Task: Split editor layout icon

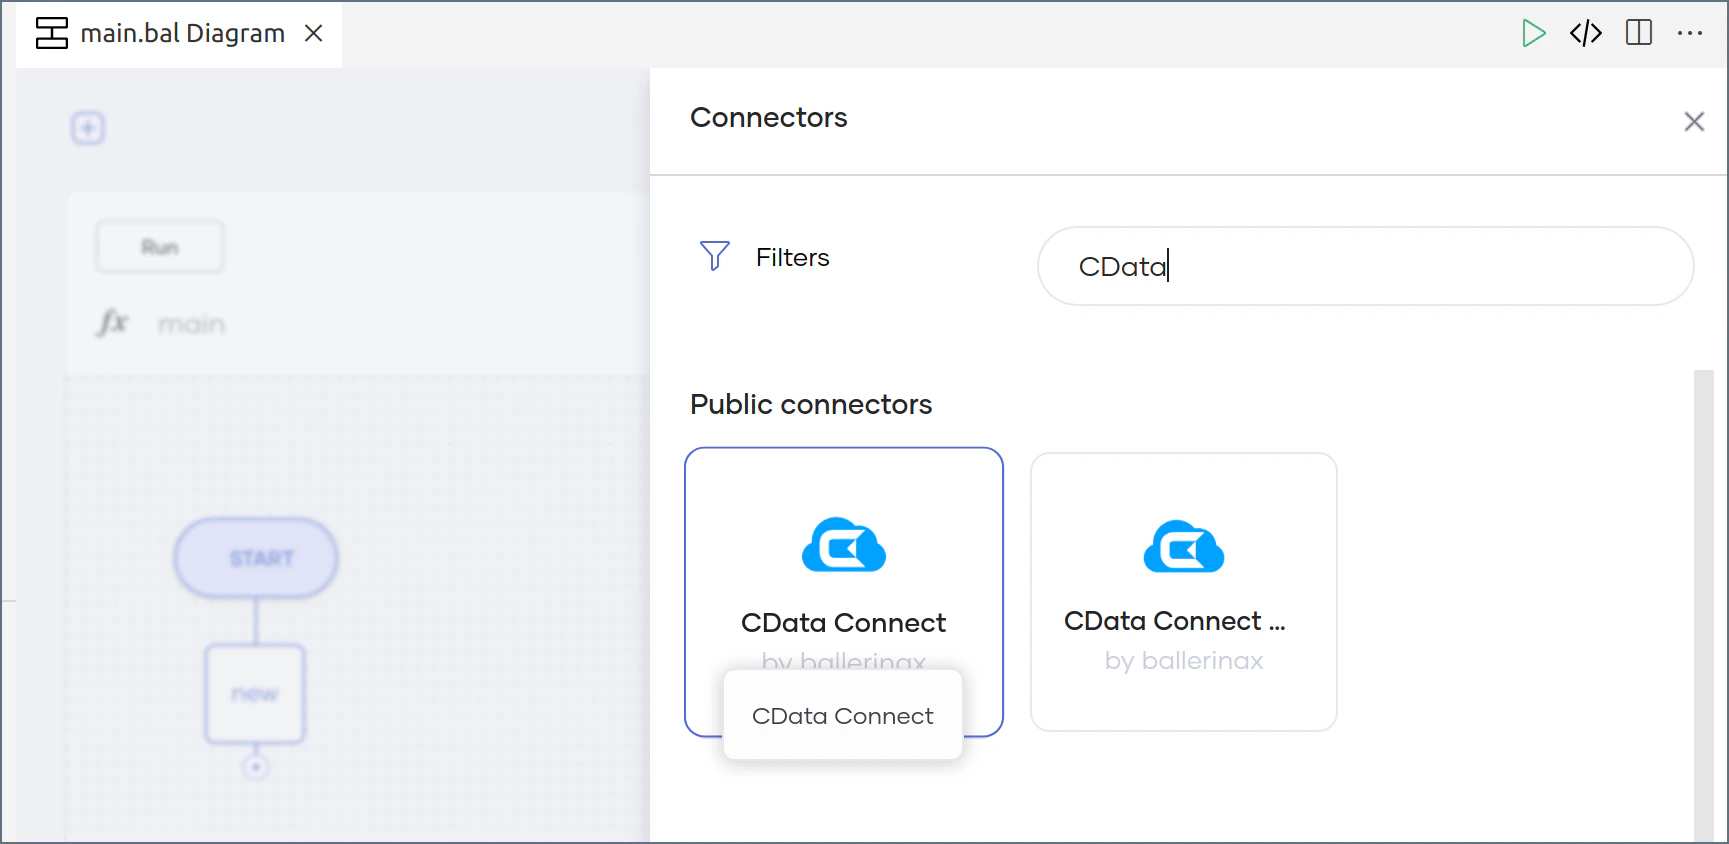Action: pos(1639,33)
